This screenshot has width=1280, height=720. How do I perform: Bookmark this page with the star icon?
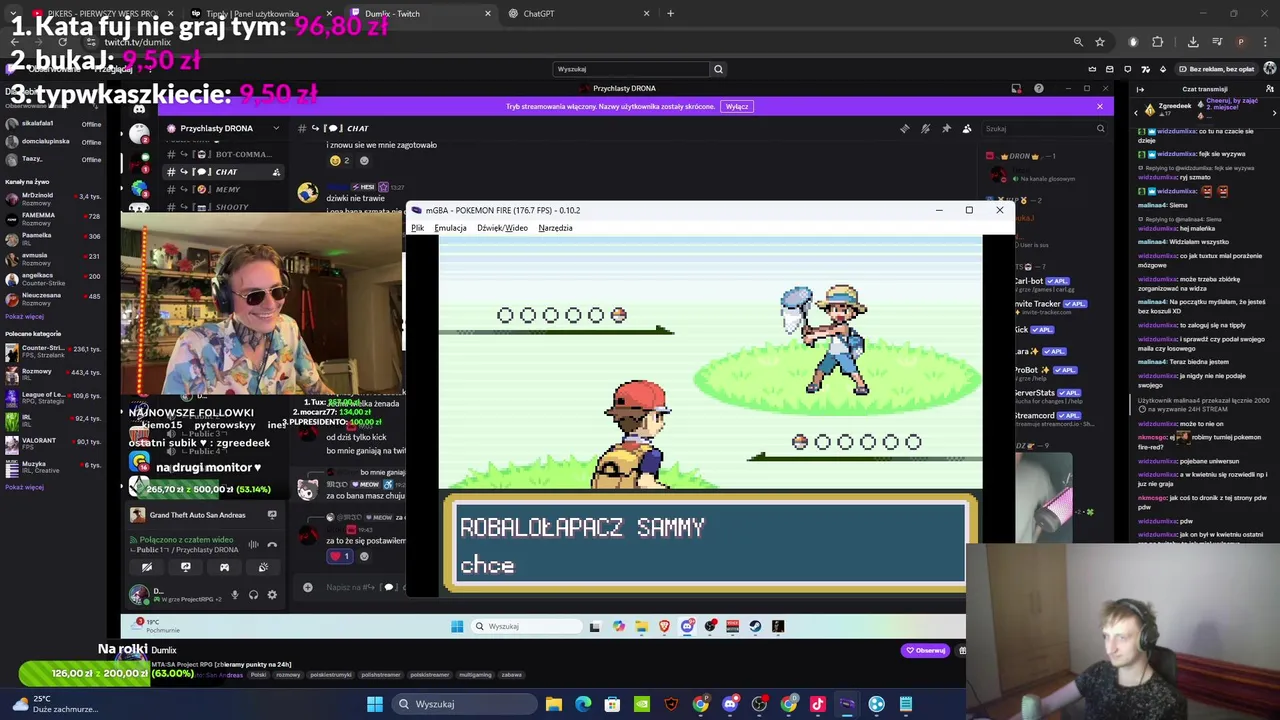click(x=1100, y=42)
